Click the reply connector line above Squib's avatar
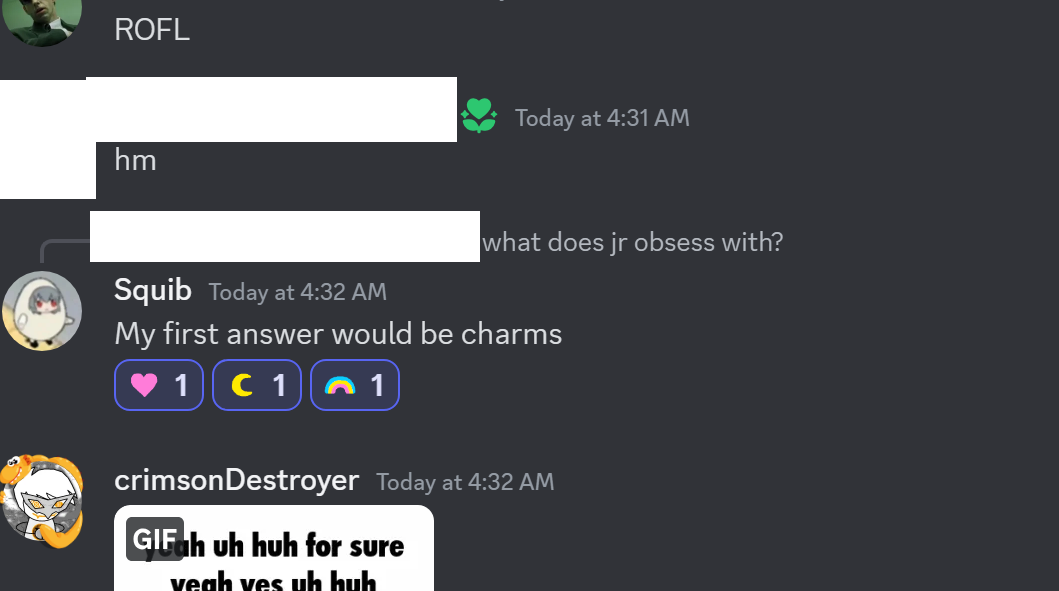Viewport: 1059px width, 591px height. [x=64, y=250]
